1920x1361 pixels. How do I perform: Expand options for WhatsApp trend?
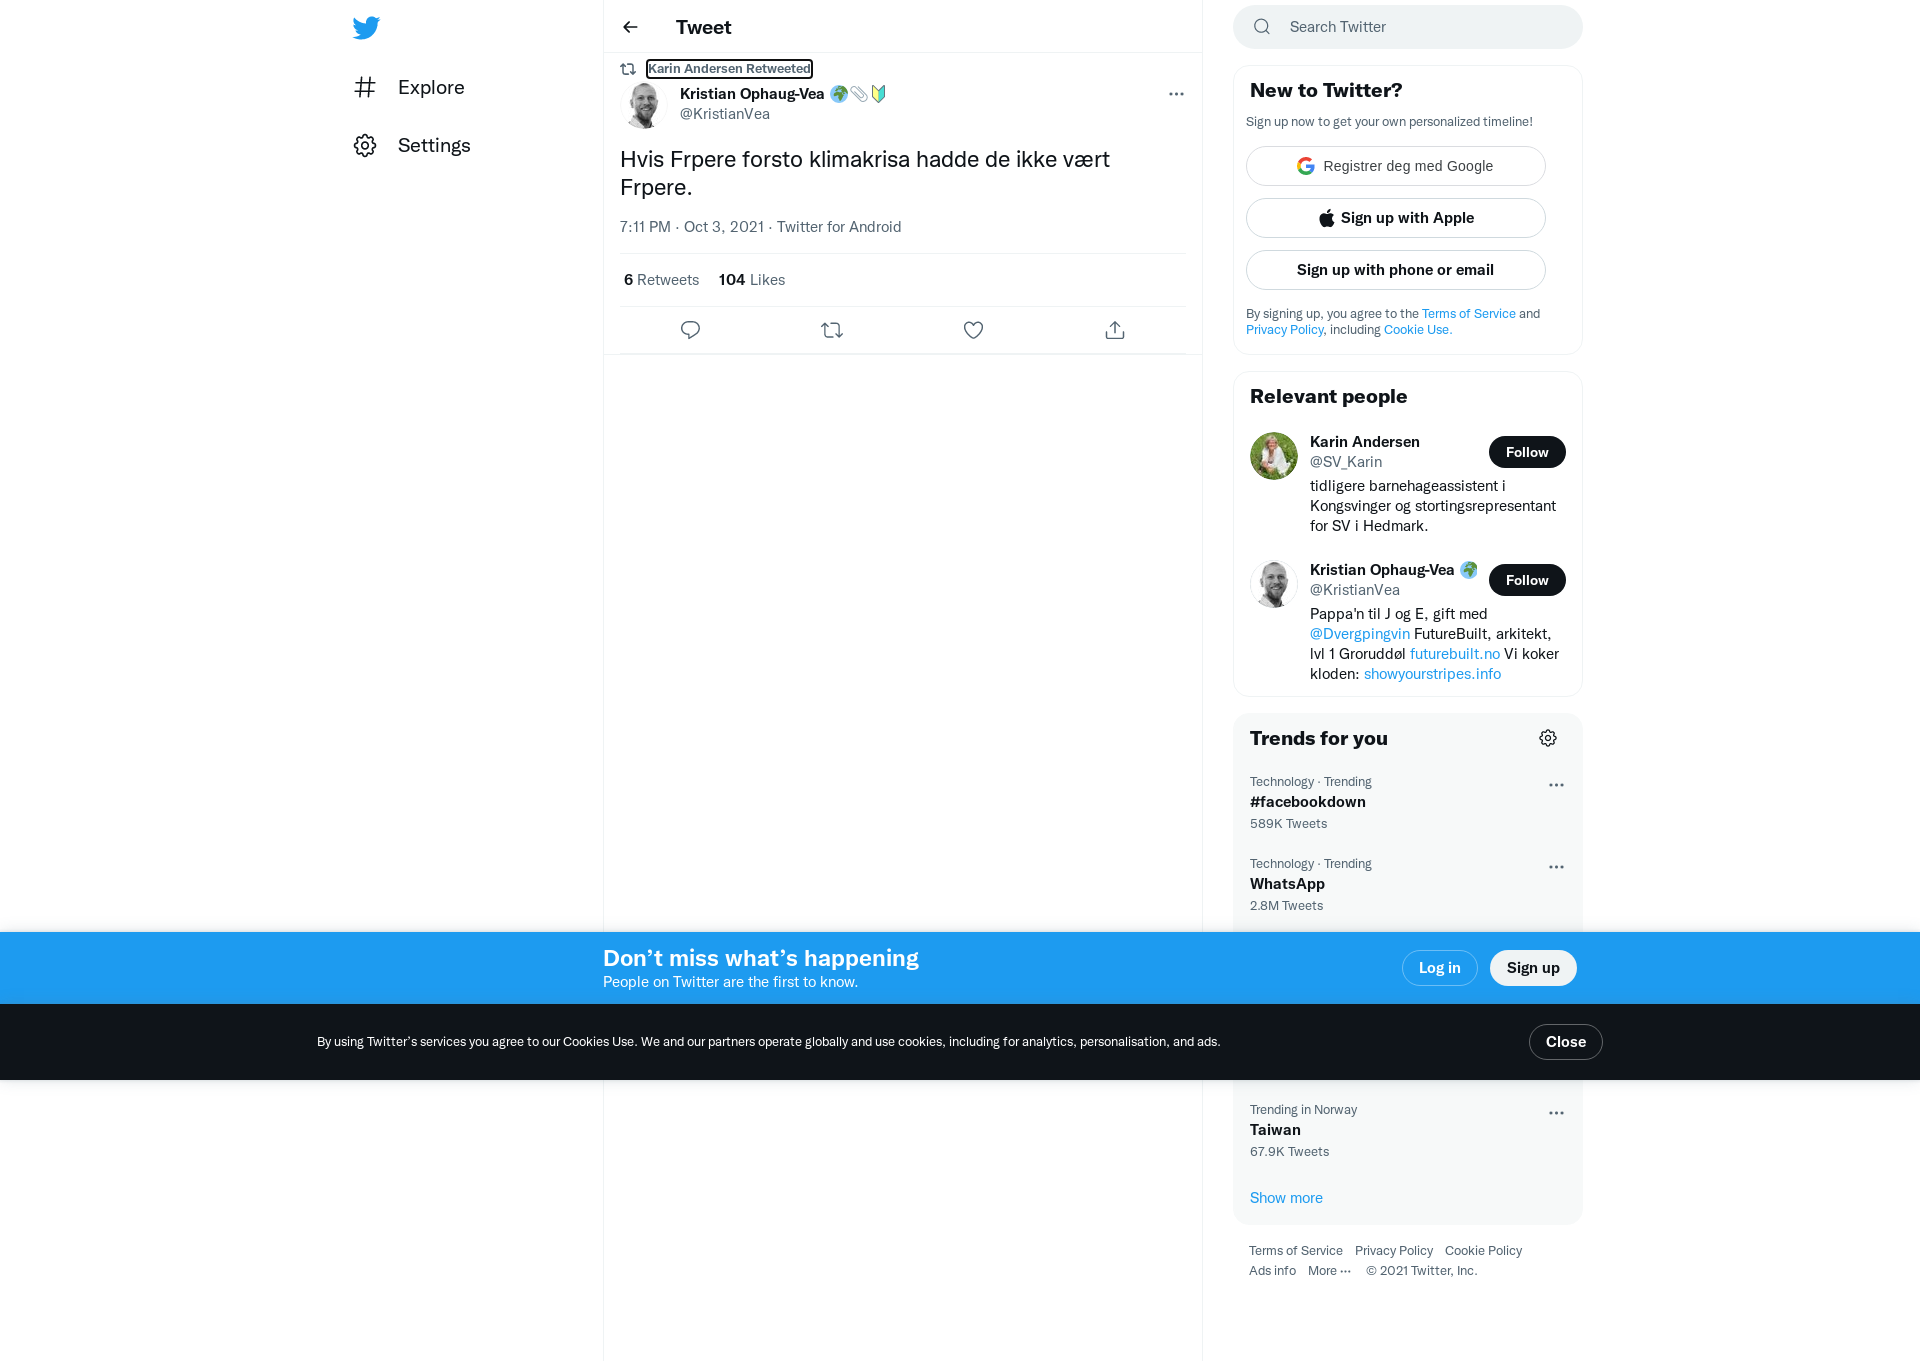coord(1556,867)
